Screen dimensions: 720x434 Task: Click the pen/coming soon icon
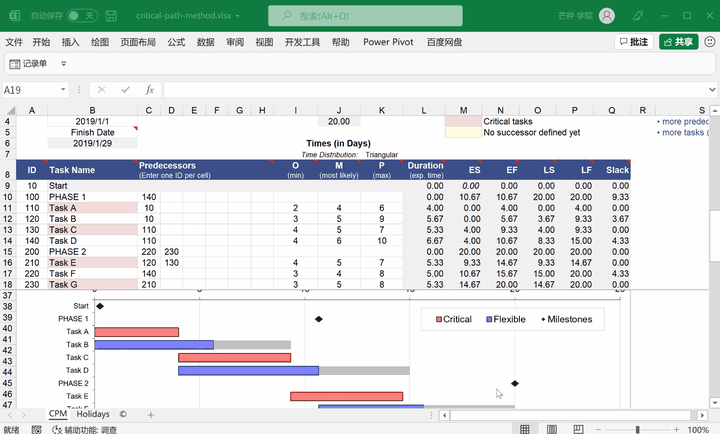click(638, 16)
